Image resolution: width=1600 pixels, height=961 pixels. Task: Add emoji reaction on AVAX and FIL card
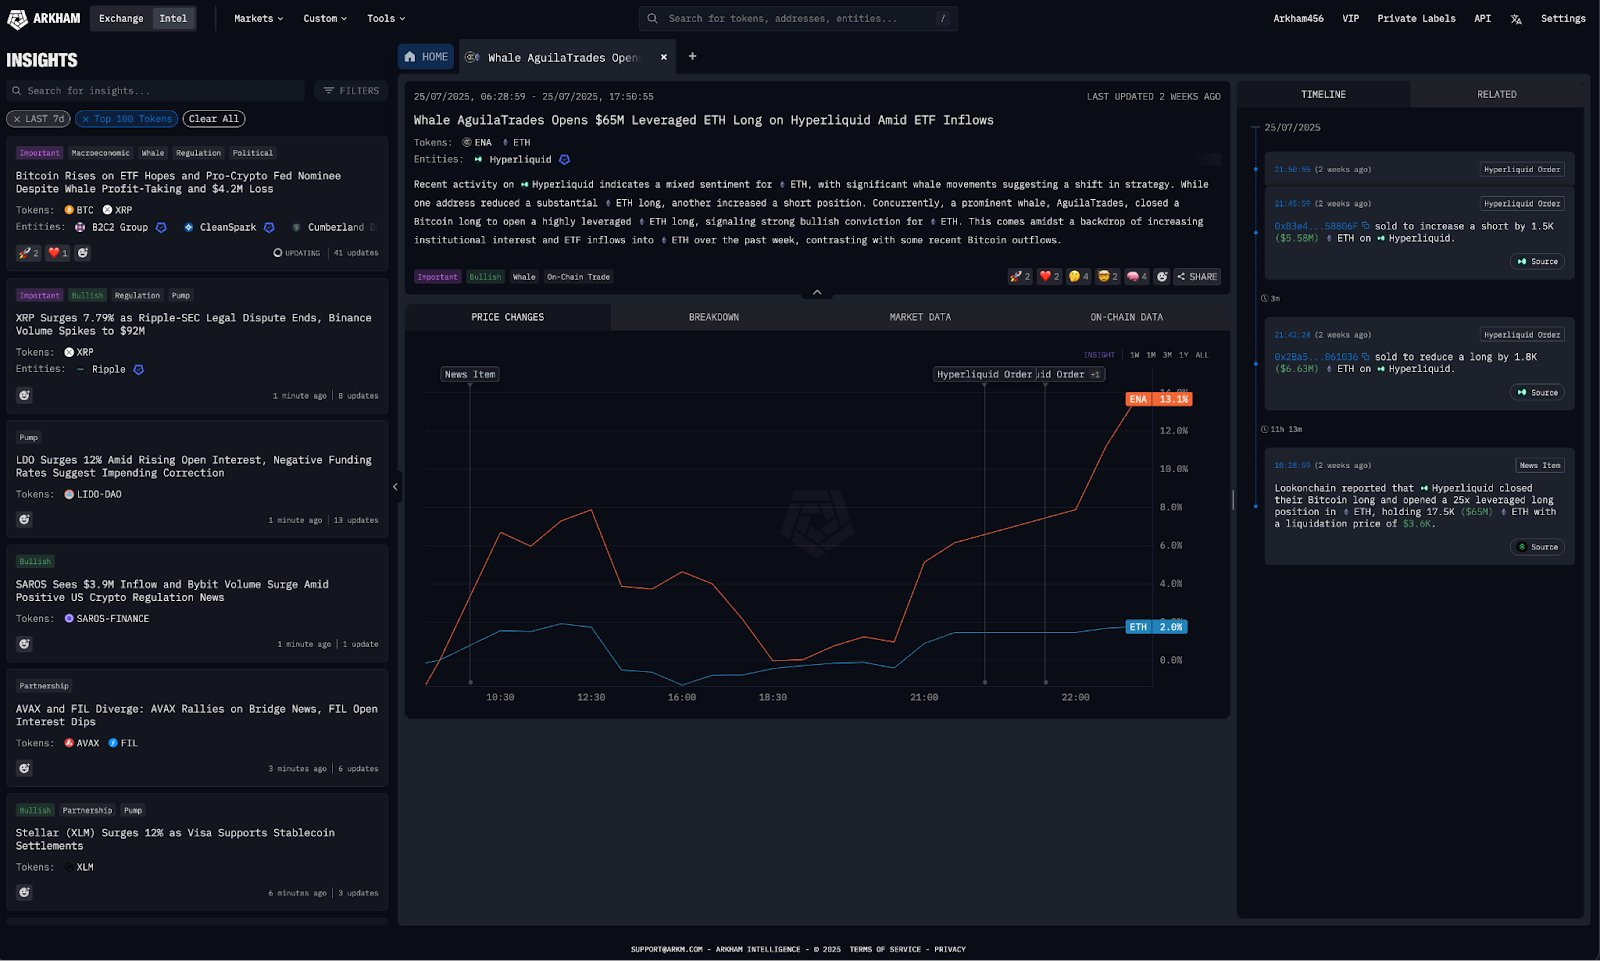pos(25,768)
